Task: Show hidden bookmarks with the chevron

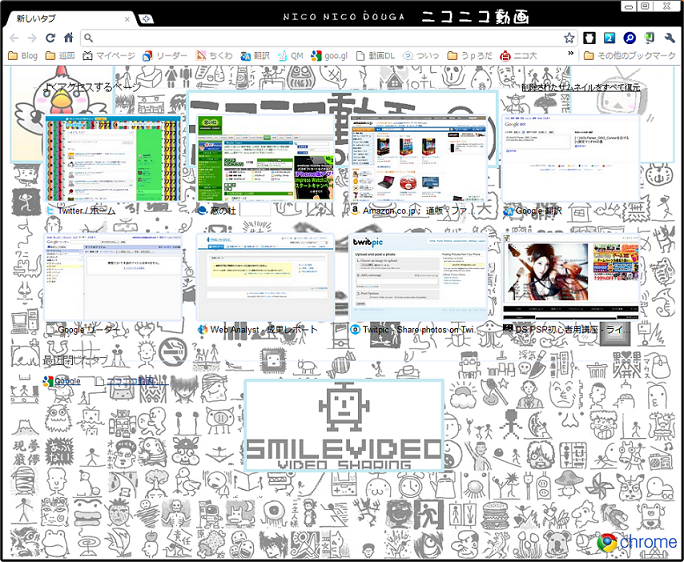Action: pos(570,53)
